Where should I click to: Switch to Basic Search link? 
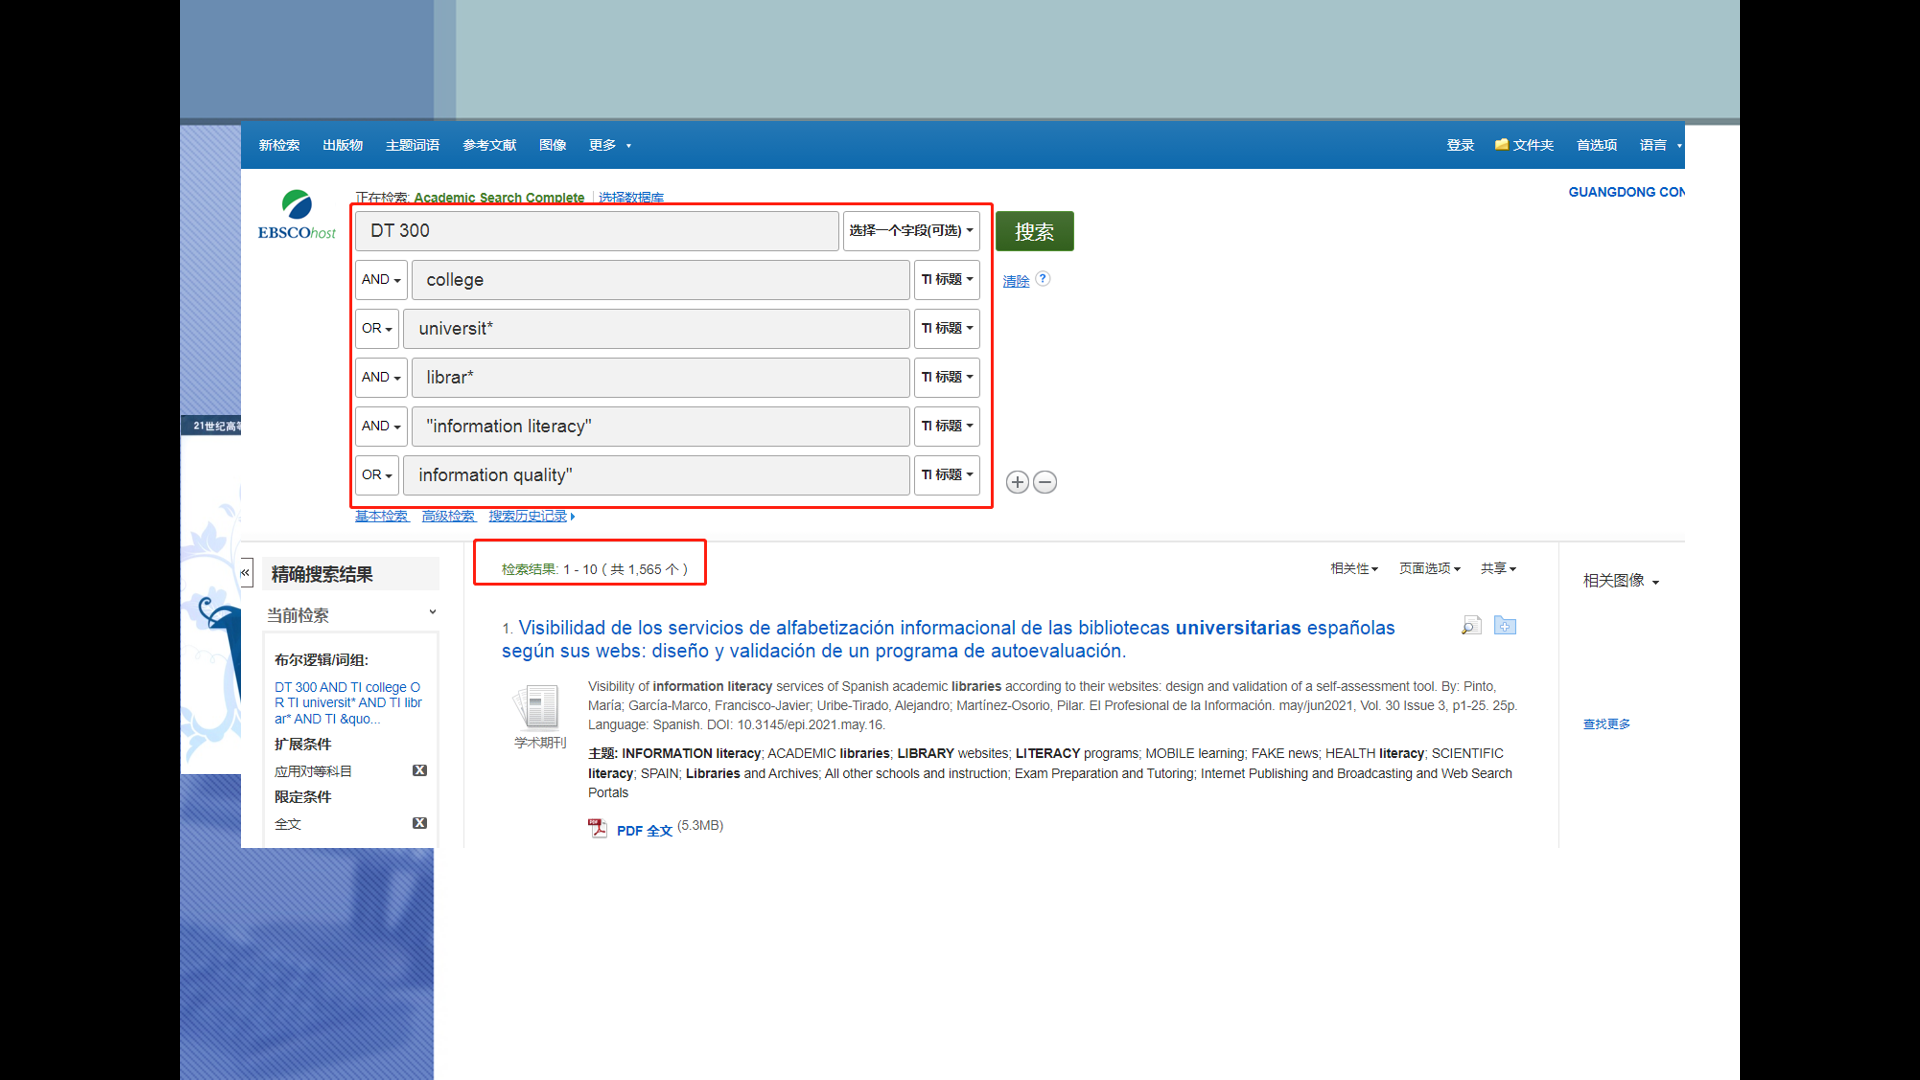pos(381,516)
